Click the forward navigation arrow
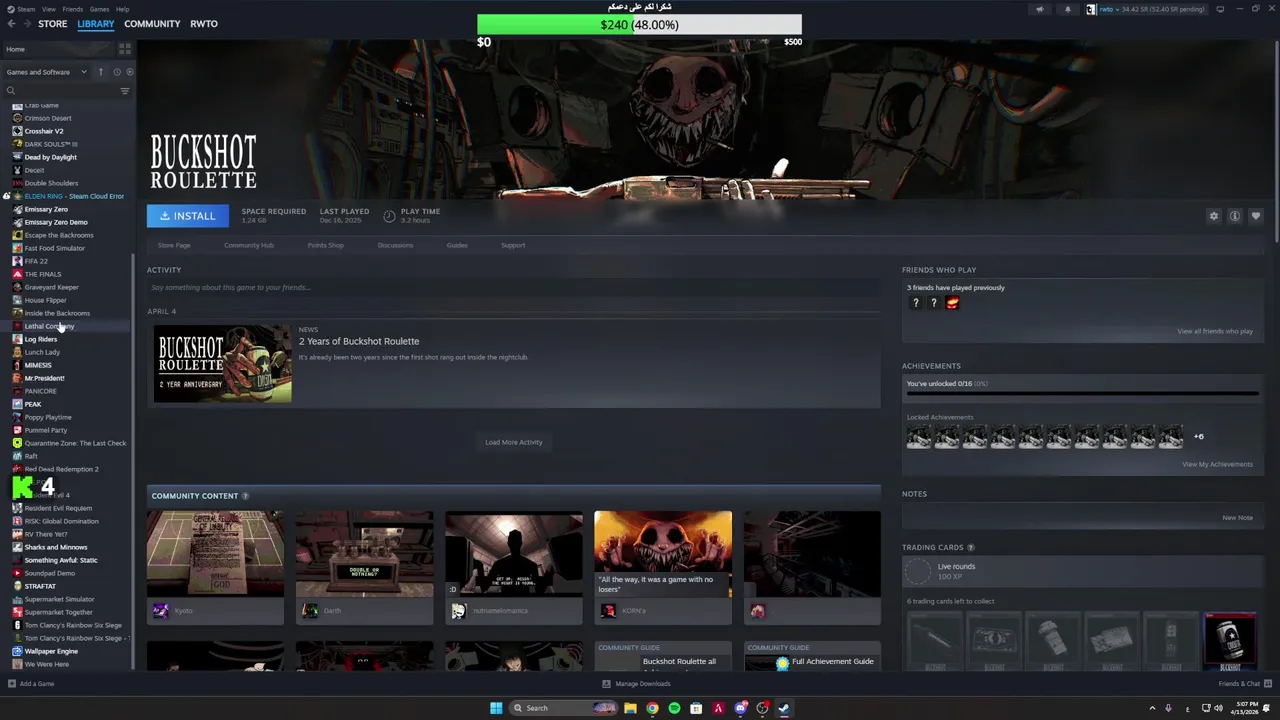Viewport: 1280px width, 720px height. [27, 24]
